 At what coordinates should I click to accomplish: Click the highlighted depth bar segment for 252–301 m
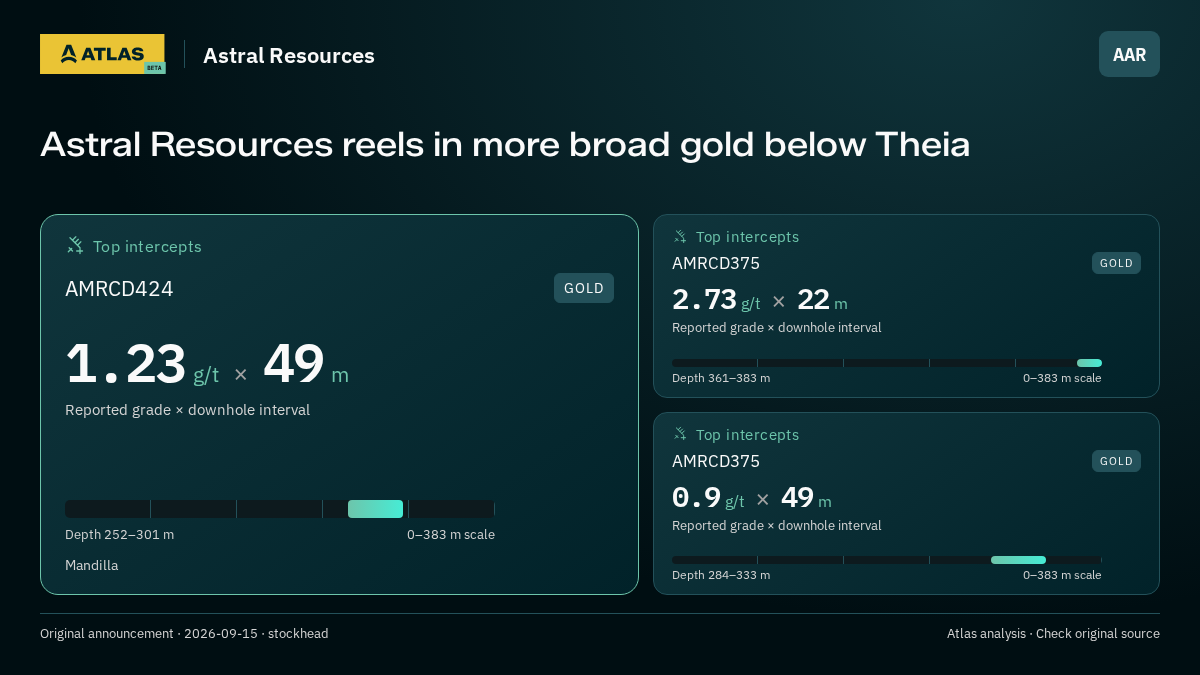pos(375,509)
